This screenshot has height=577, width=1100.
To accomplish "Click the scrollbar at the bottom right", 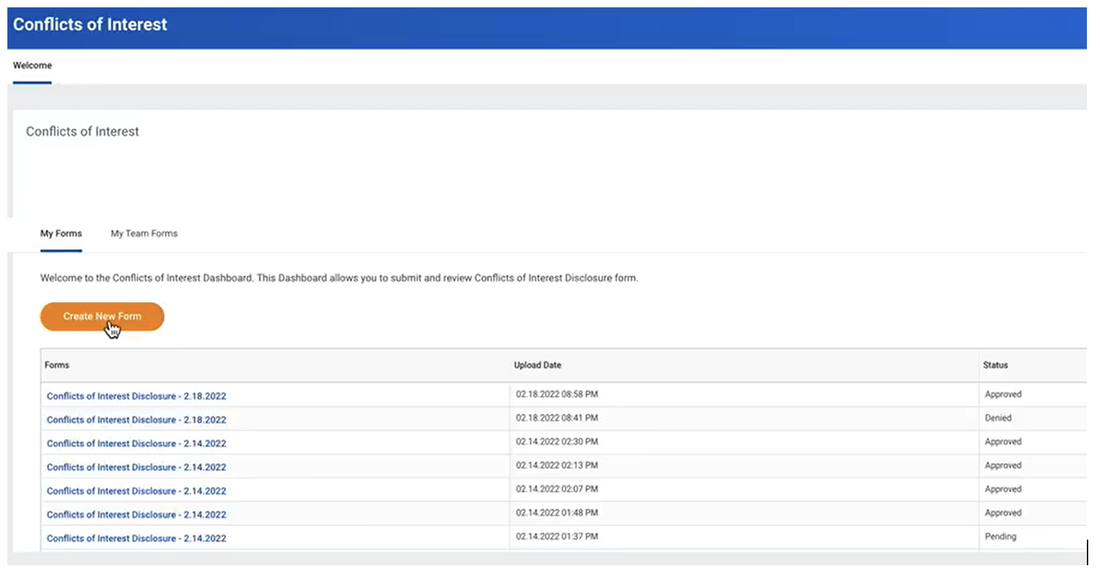I will [x=1087, y=551].
